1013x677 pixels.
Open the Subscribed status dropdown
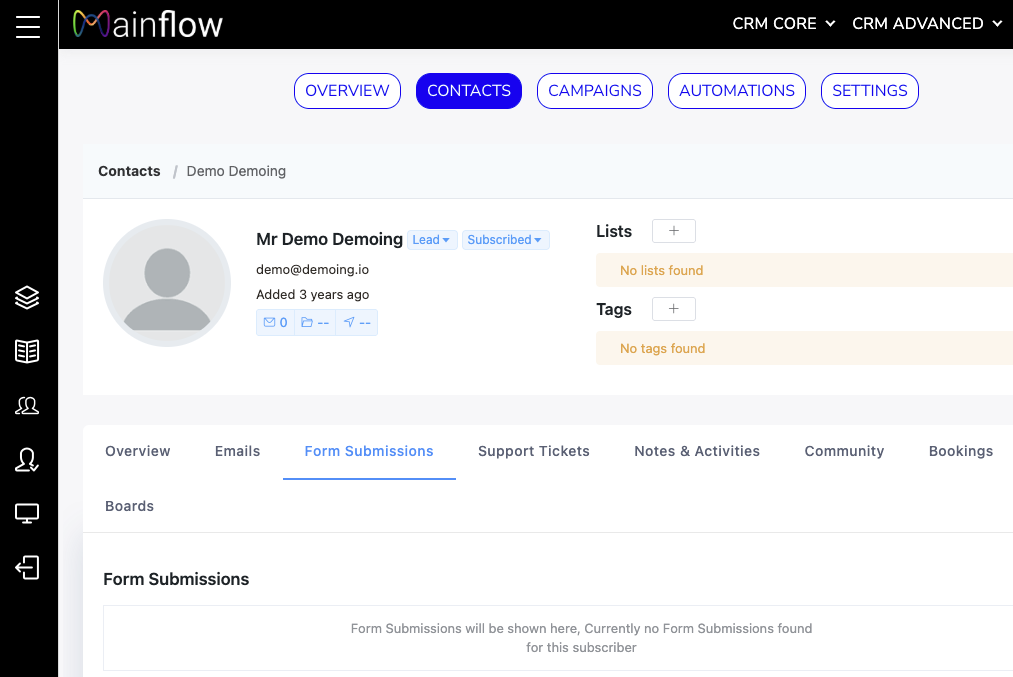(x=505, y=240)
